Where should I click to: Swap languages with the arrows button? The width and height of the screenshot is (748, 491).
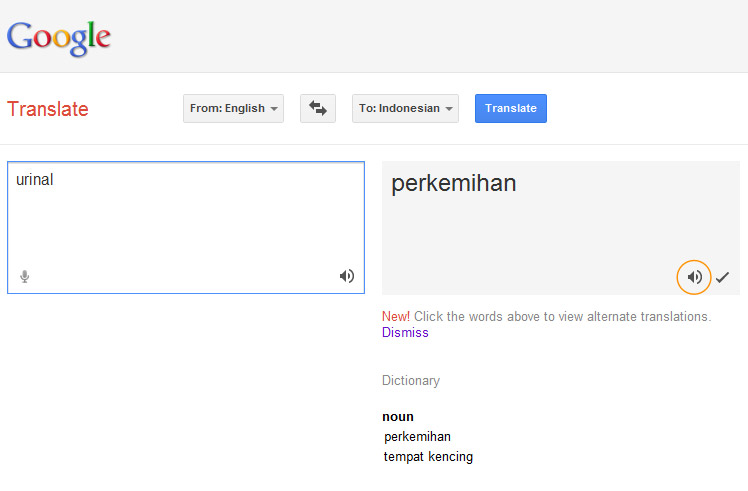coord(318,108)
